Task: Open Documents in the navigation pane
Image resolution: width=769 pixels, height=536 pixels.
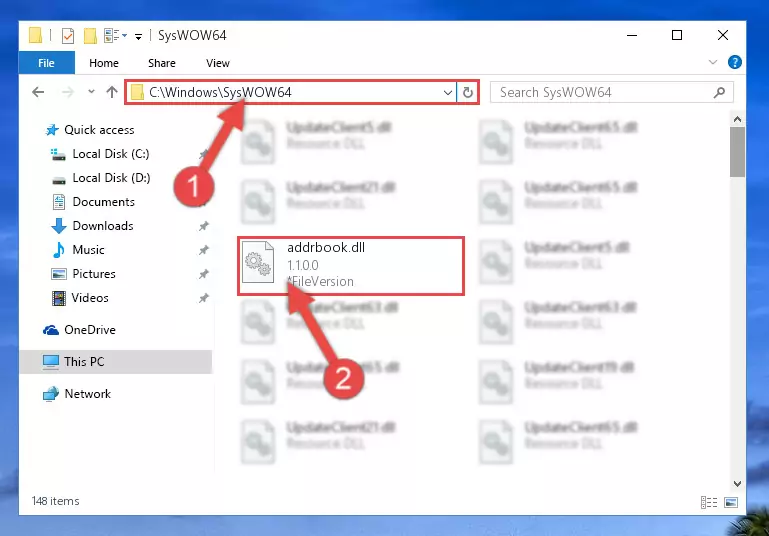Action: coord(103,202)
